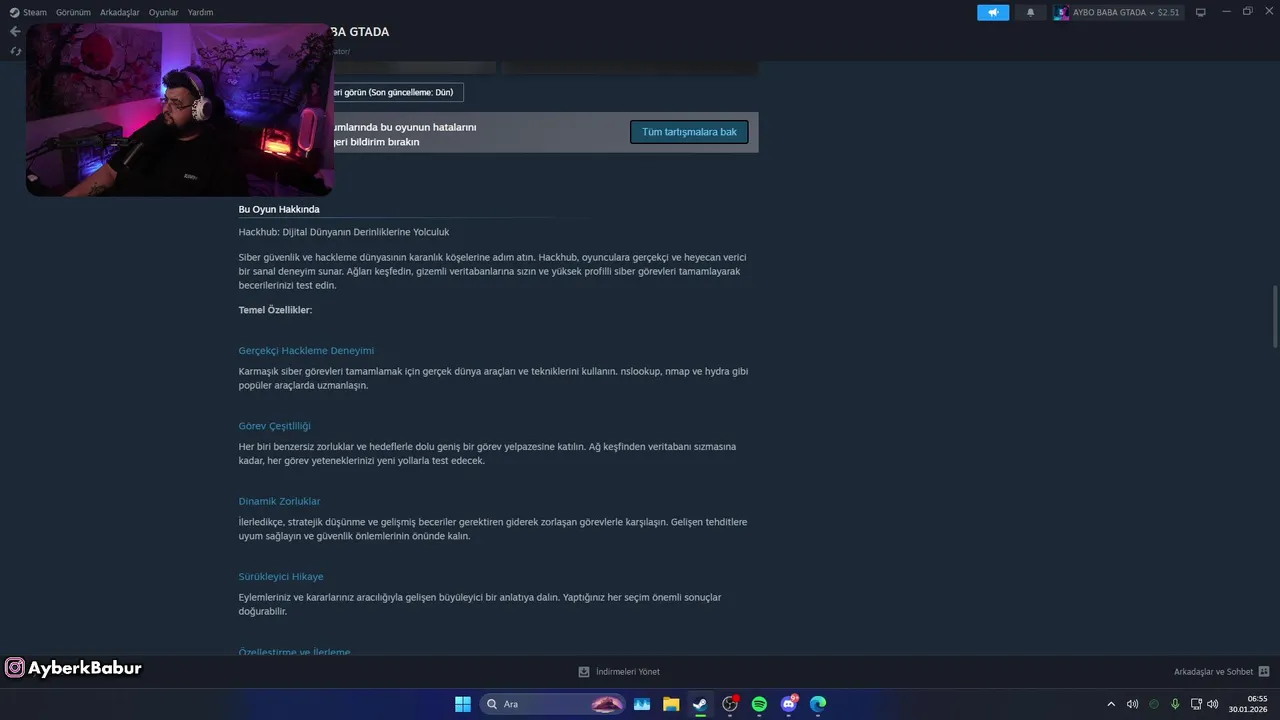Screen dimensions: 1280x720
Task: Click 'Görev Çeşitliliği' heading
Action: coord(275,426)
